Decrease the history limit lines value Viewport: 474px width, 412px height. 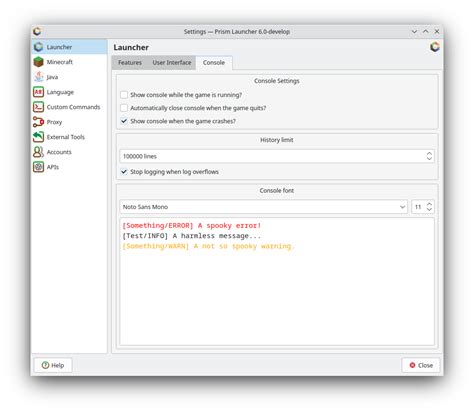[x=429, y=159]
